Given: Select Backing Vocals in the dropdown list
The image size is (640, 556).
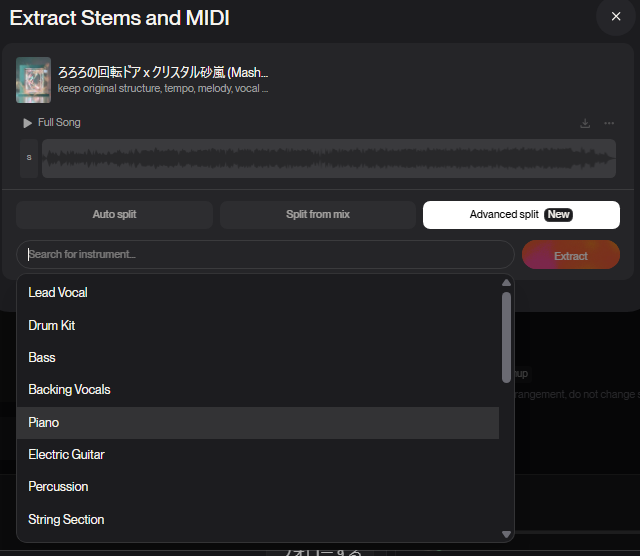Looking at the screenshot, I should [x=258, y=389].
